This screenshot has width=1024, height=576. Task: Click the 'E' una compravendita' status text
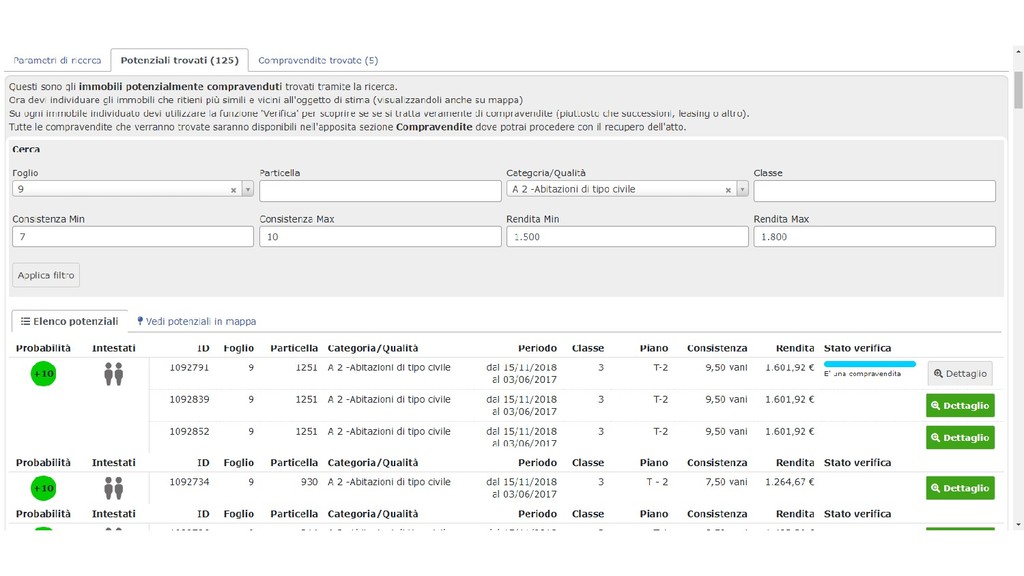click(862, 374)
